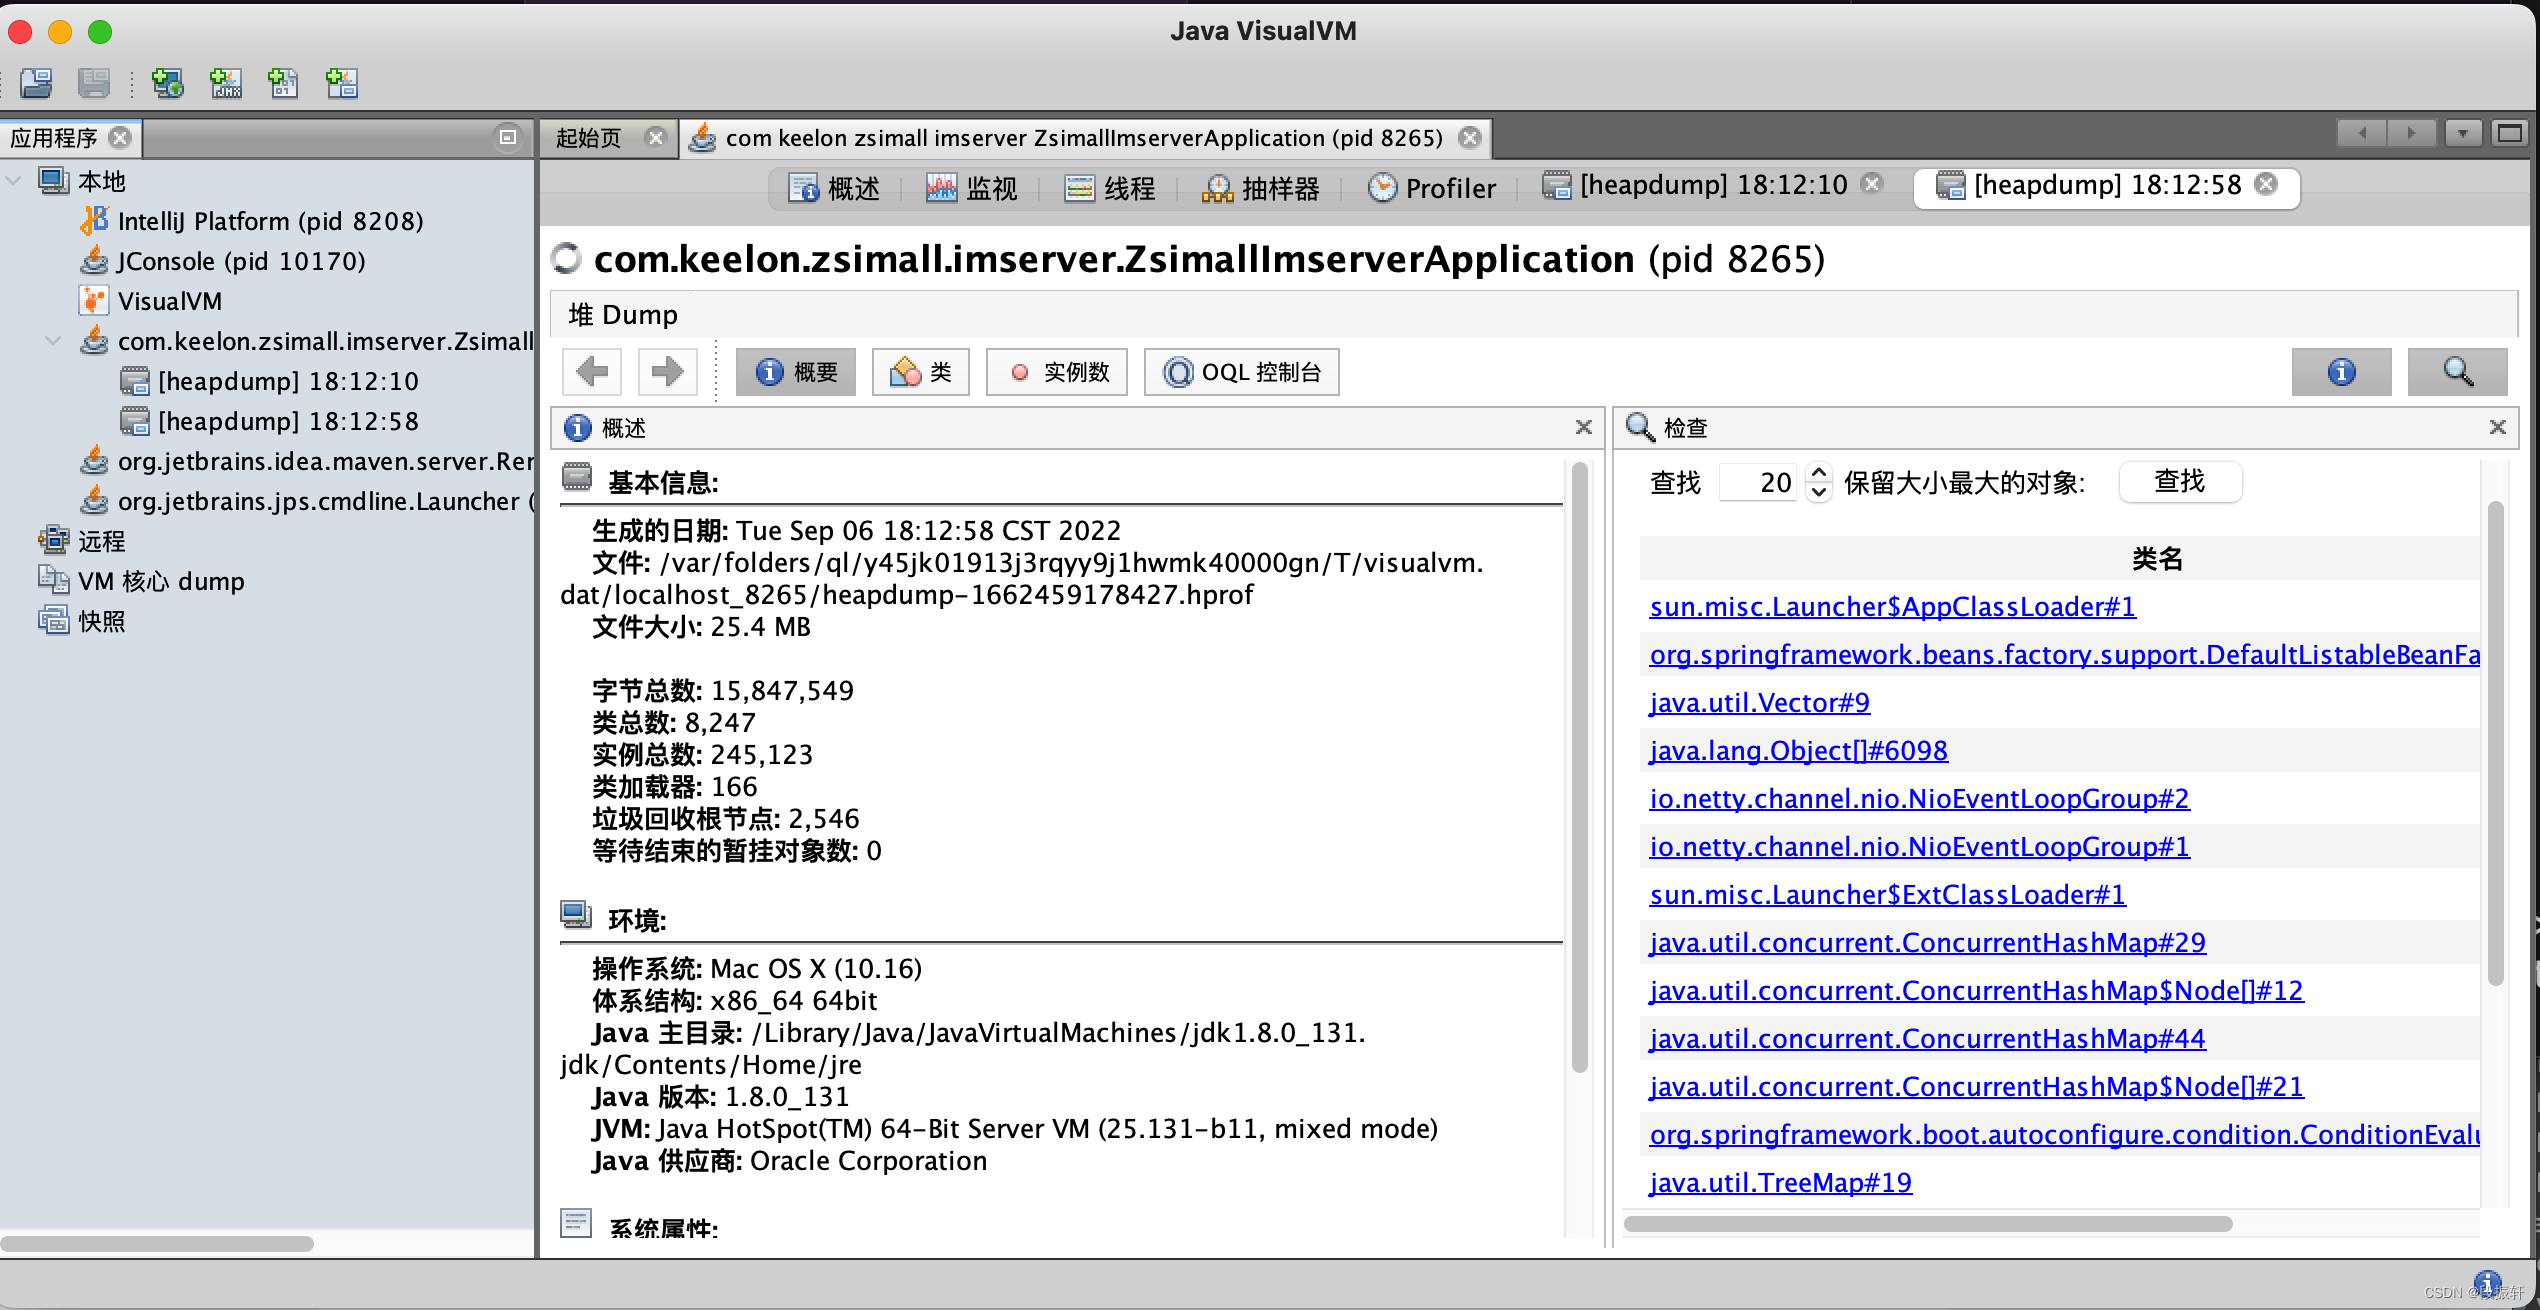Click the 查找 search button
This screenshot has width=2540, height=1310.
click(x=2179, y=482)
